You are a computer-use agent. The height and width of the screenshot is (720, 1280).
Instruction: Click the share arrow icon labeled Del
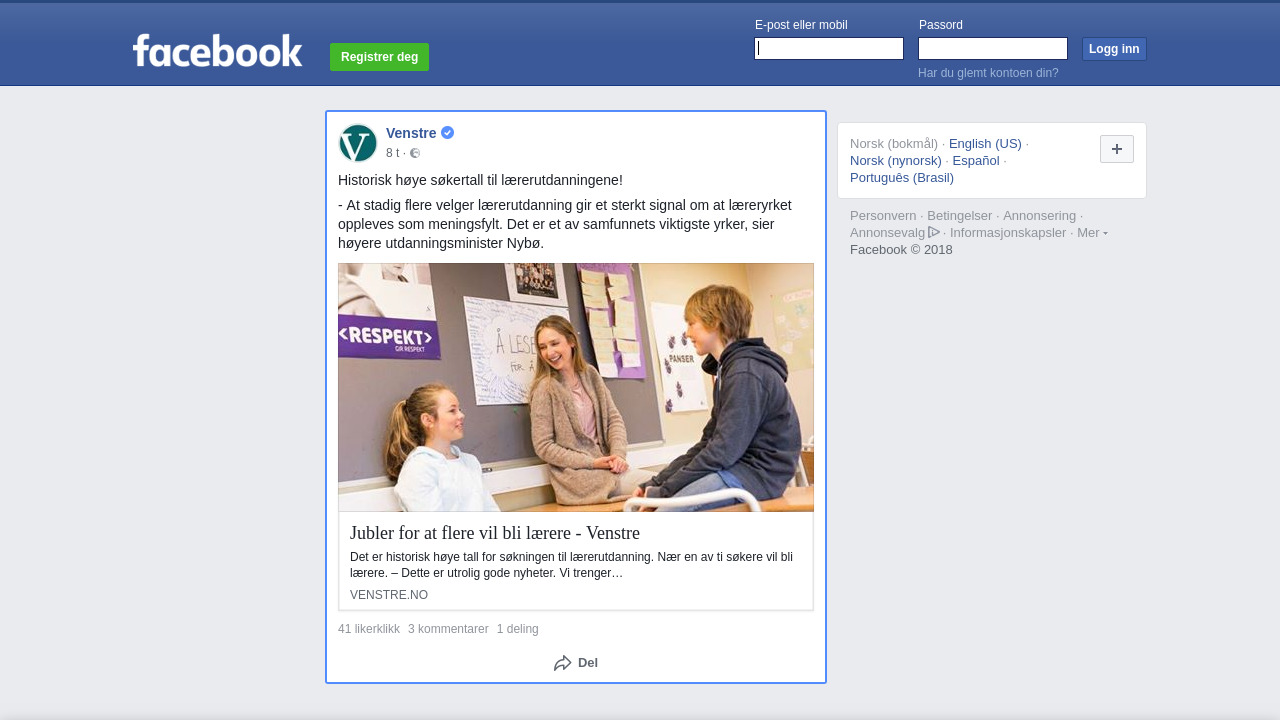pyautogui.click(x=563, y=663)
